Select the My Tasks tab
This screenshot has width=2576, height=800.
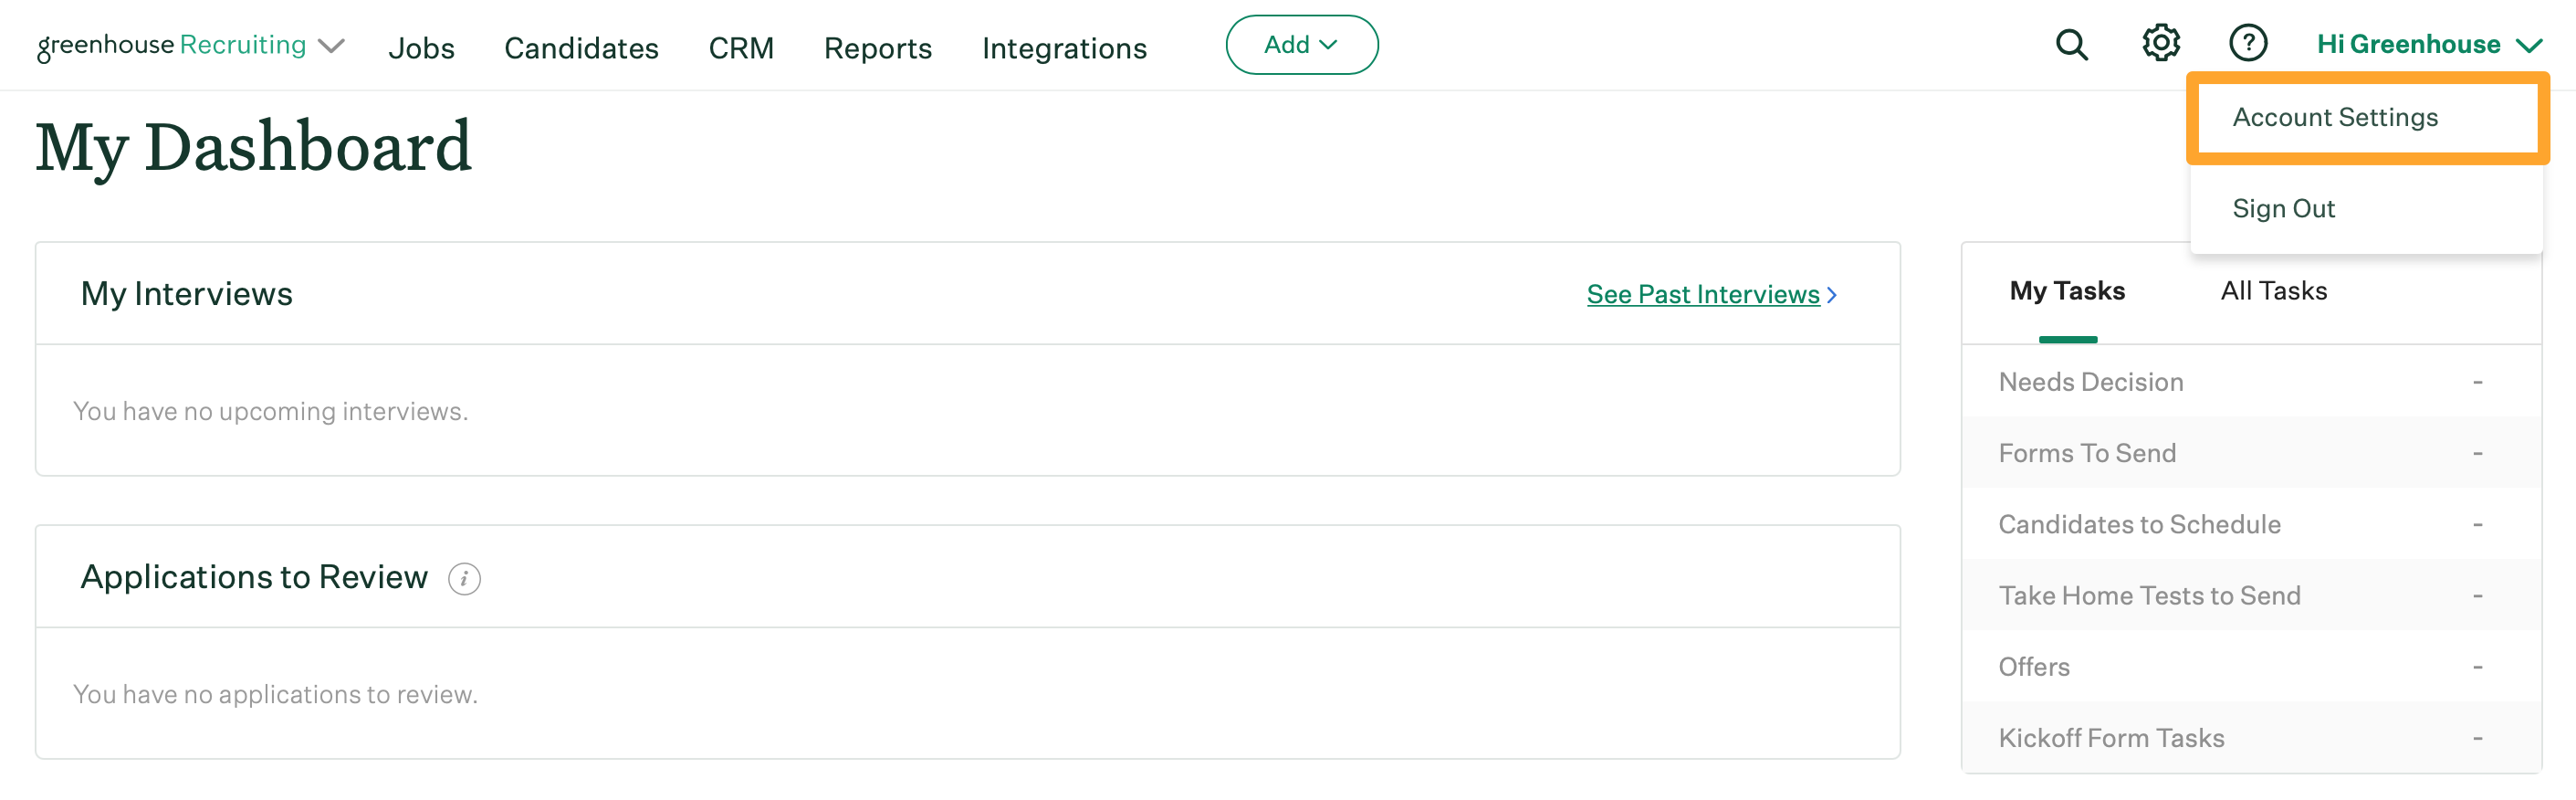coord(2067,291)
